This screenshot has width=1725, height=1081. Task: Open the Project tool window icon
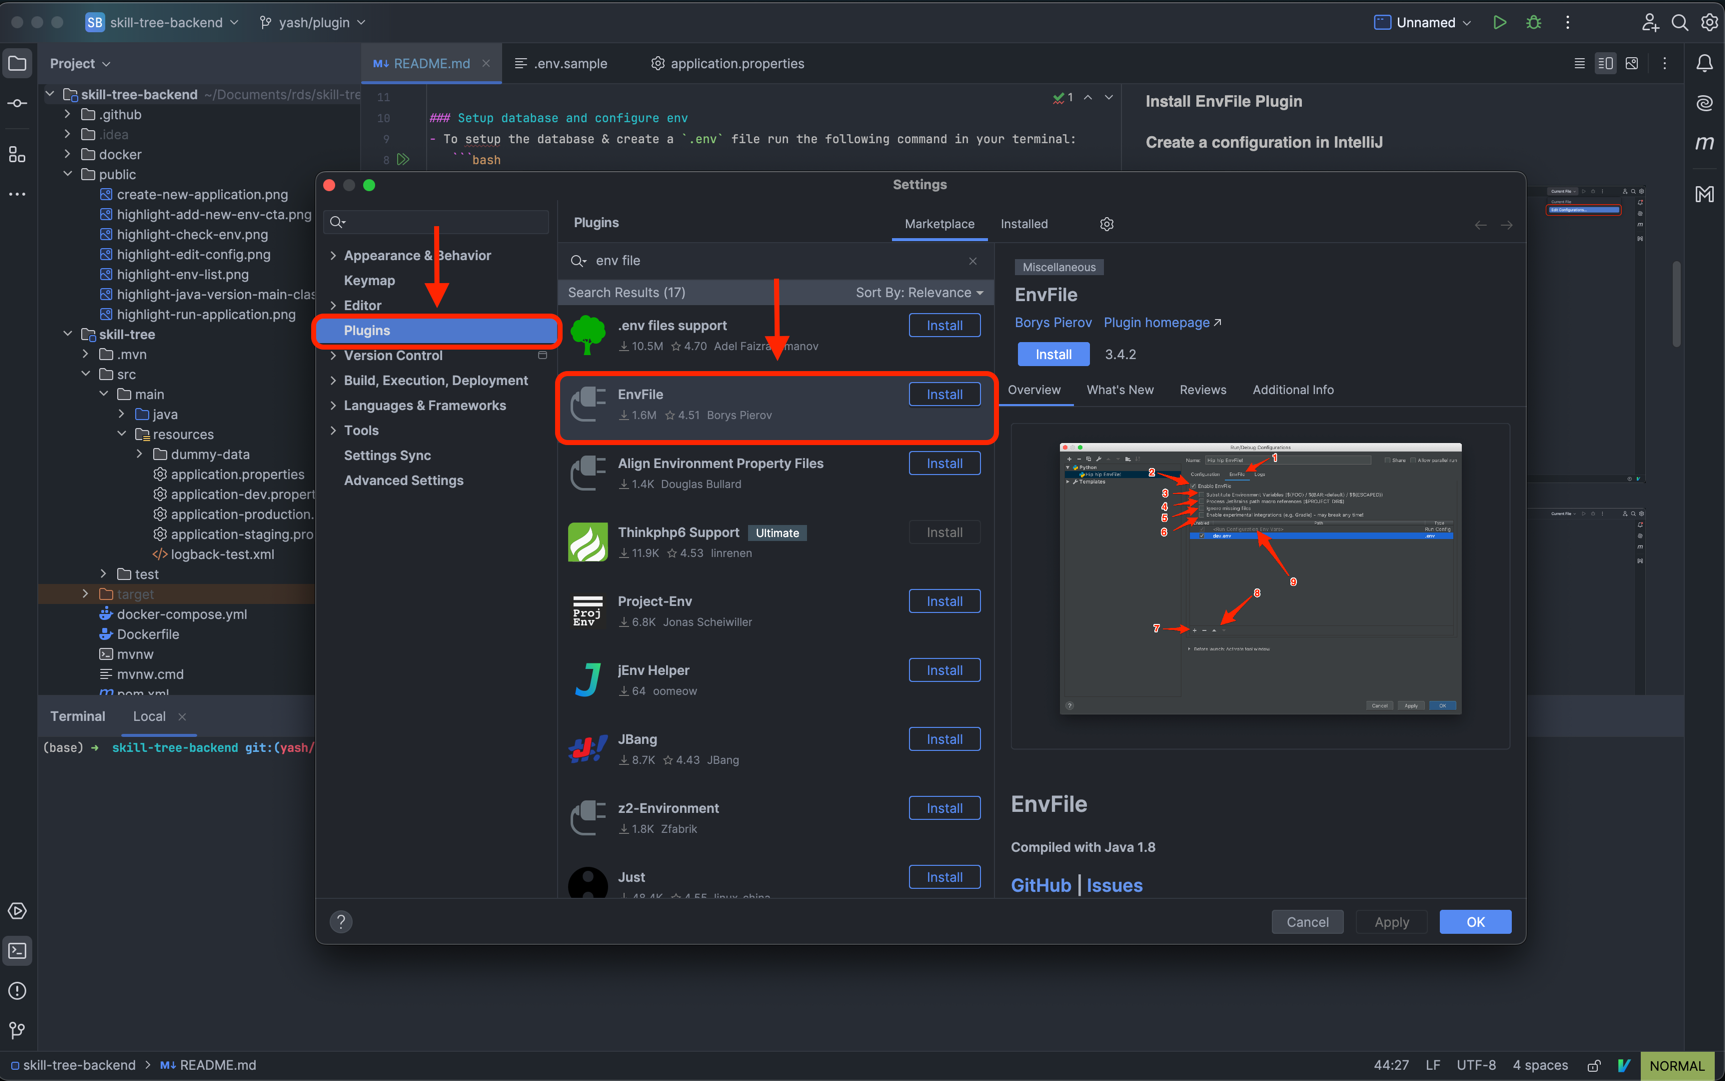click(x=18, y=63)
